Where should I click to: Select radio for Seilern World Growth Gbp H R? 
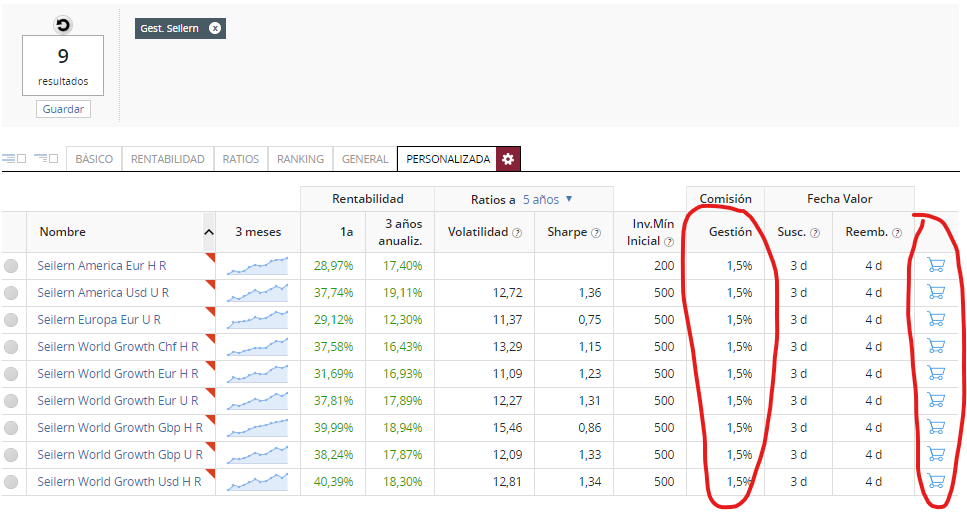point(11,428)
